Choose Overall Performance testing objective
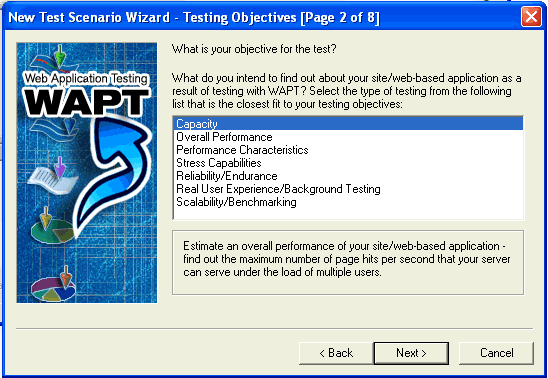 point(348,137)
